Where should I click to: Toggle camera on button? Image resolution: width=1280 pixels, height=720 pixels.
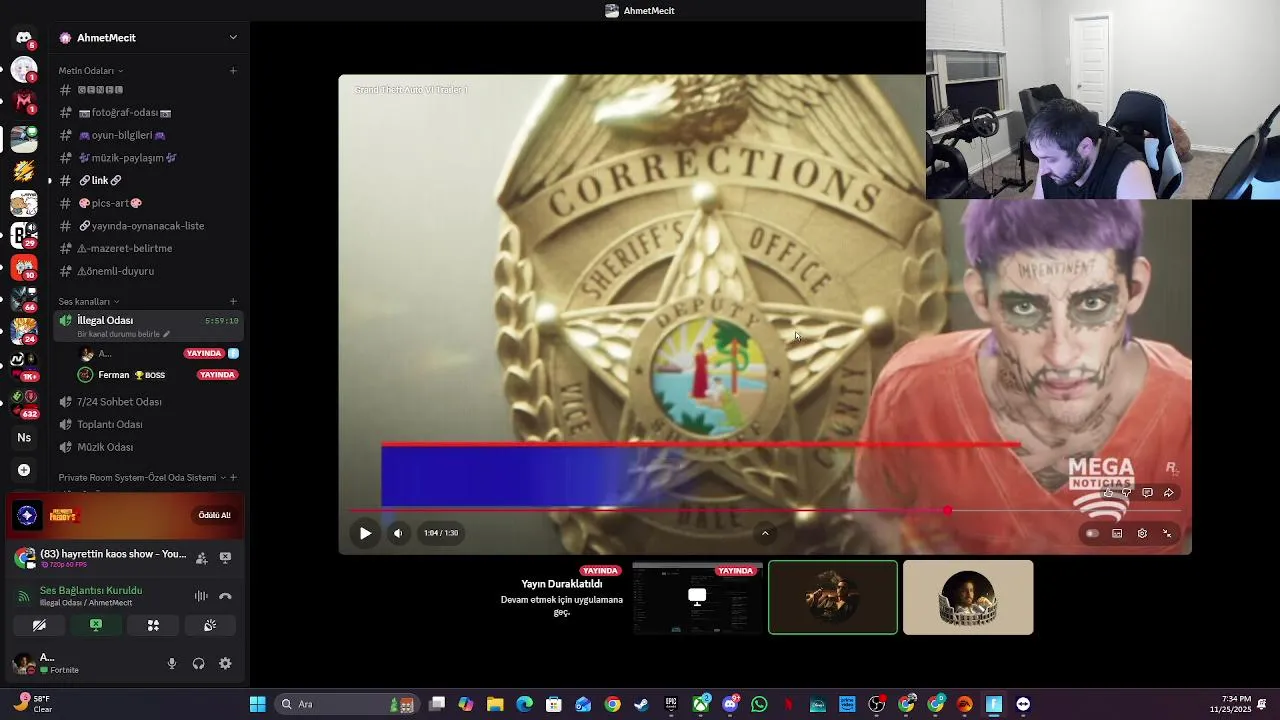pyautogui.click(x=39, y=625)
